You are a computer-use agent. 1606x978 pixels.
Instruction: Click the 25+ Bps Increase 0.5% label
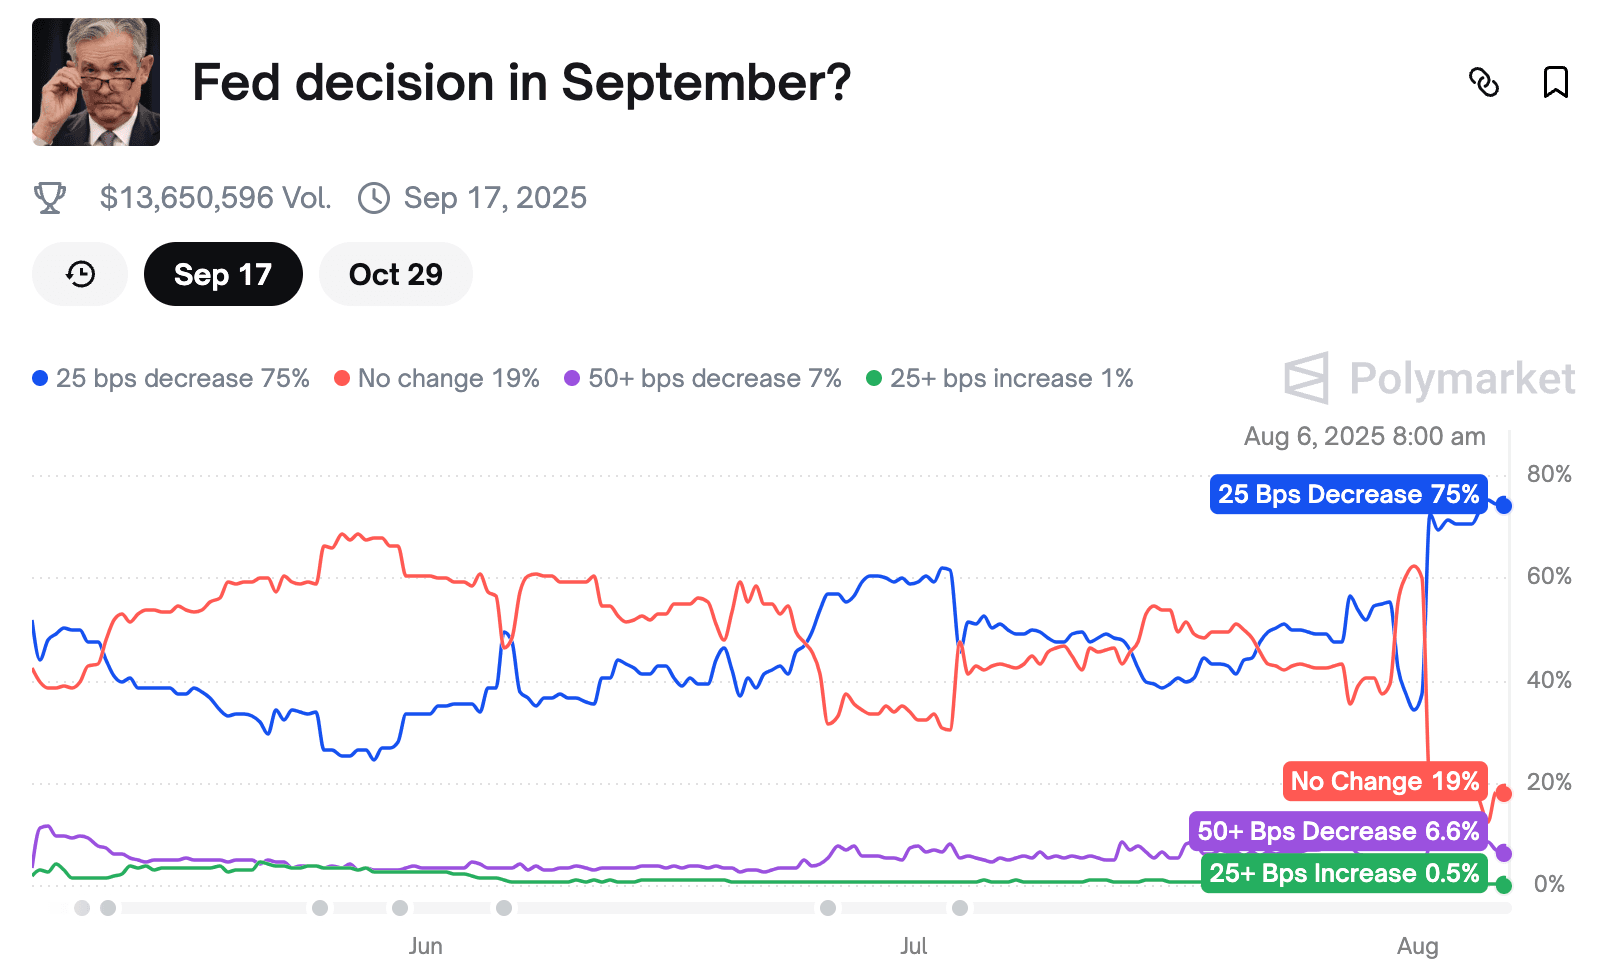(x=1344, y=873)
